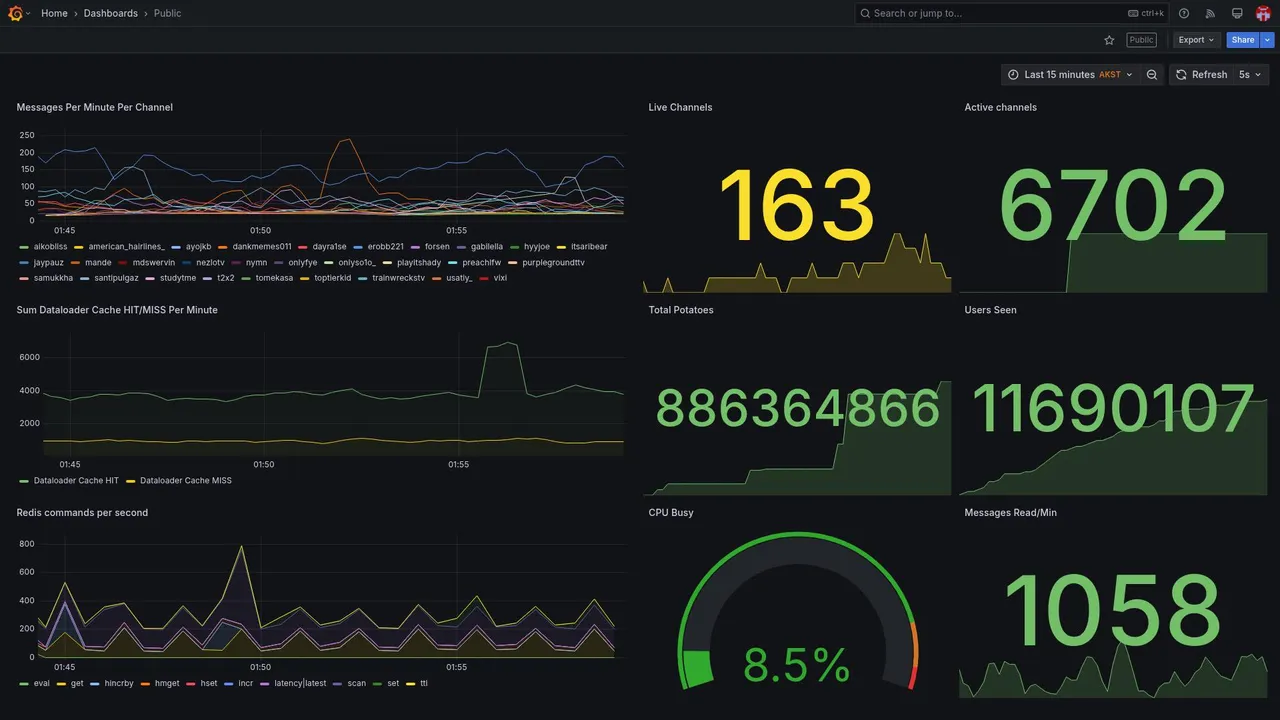Open the 5s refresh interval dropdown
The image size is (1280, 720).
(1250, 75)
